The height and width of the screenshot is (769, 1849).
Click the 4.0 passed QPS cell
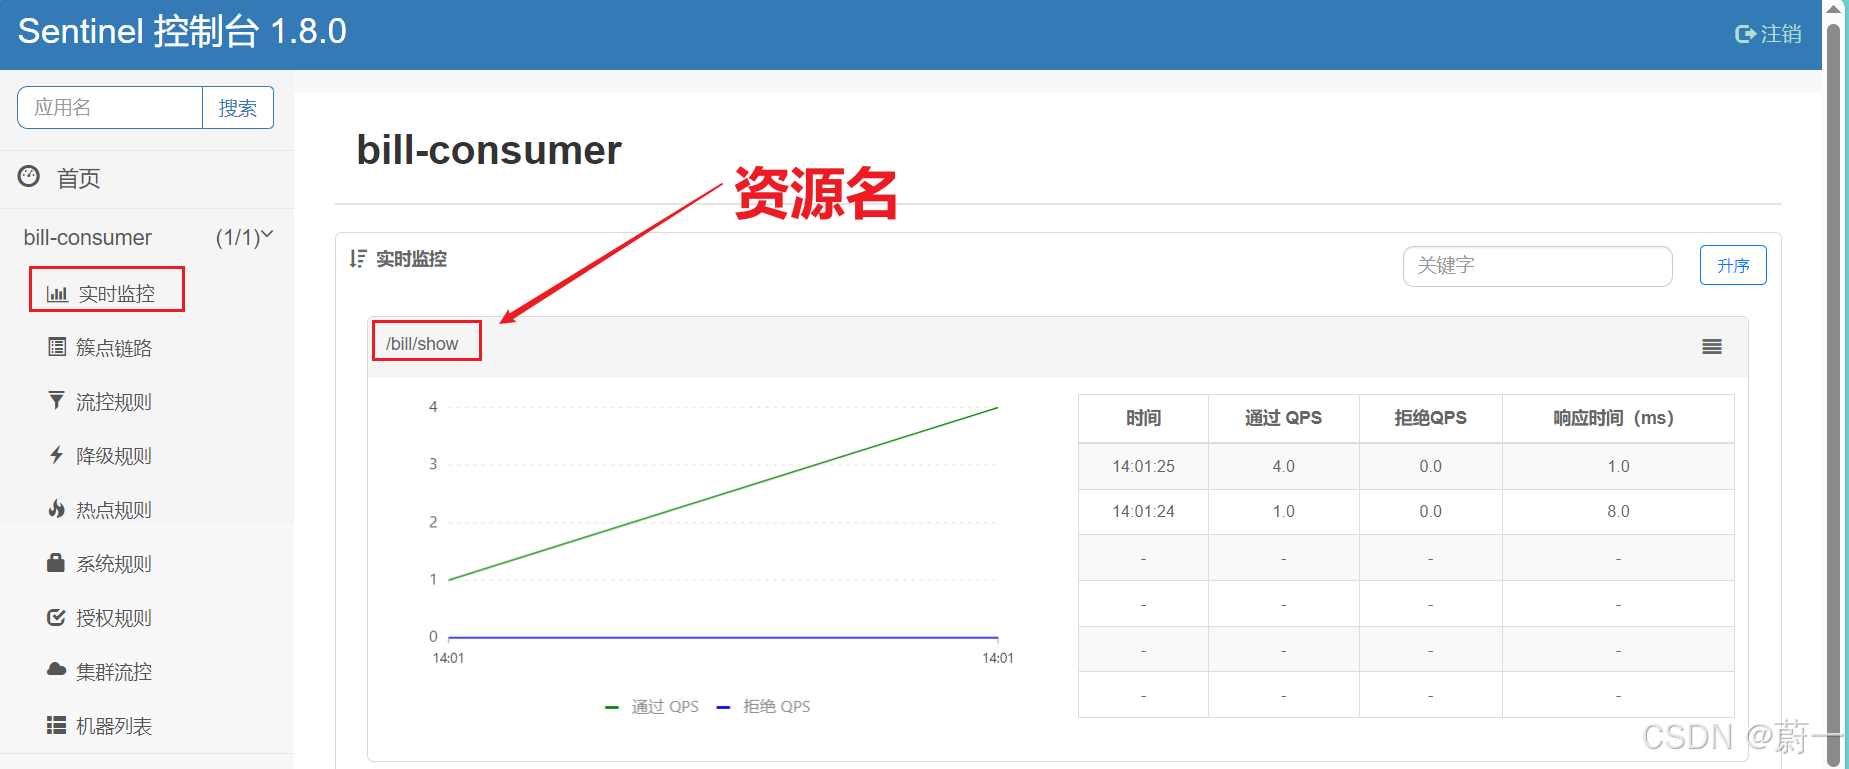(1283, 466)
